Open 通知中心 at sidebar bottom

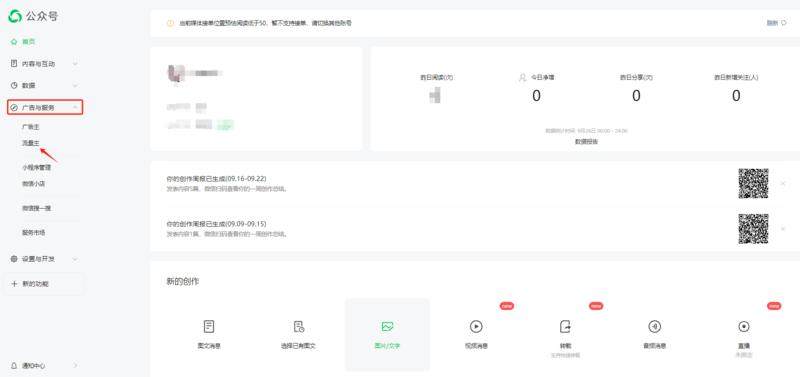[x=45, y=366]
